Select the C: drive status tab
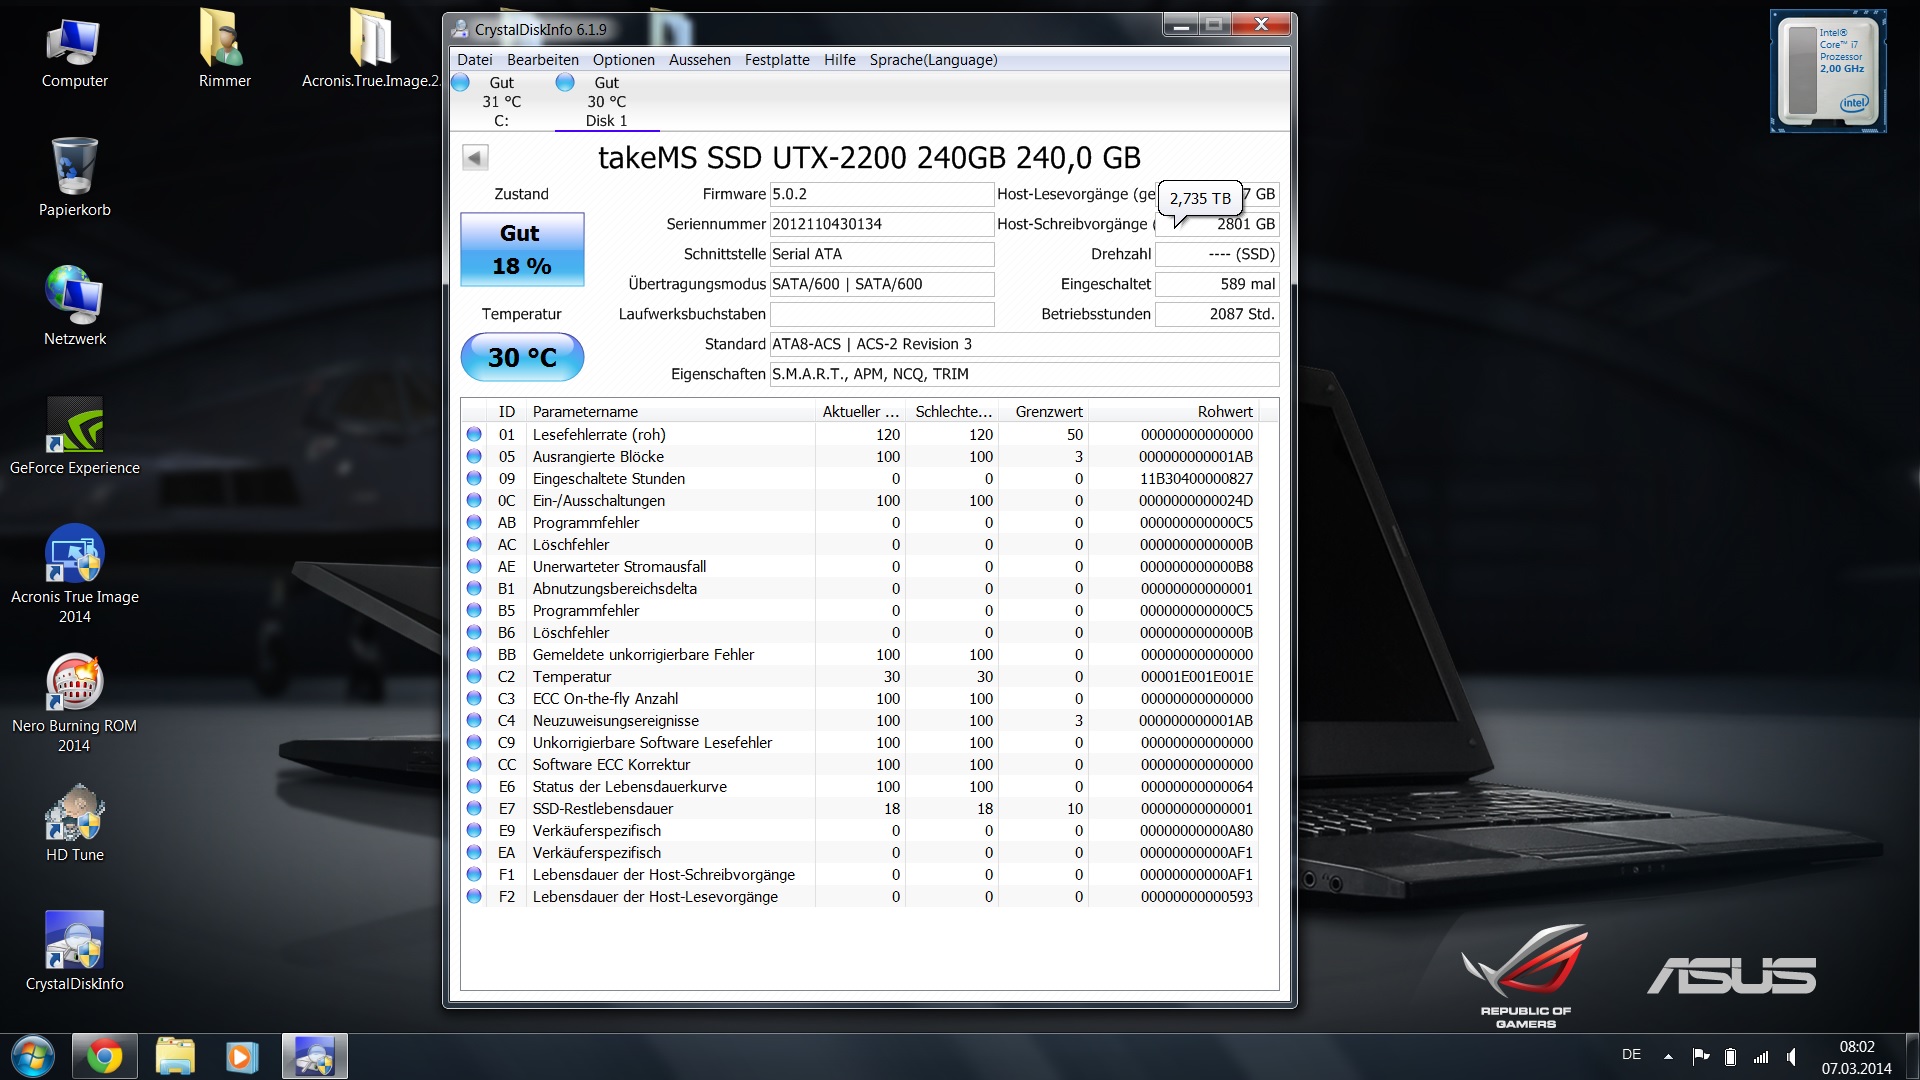The height and width of the screenshot is (1080, 1920). (501, 102)
